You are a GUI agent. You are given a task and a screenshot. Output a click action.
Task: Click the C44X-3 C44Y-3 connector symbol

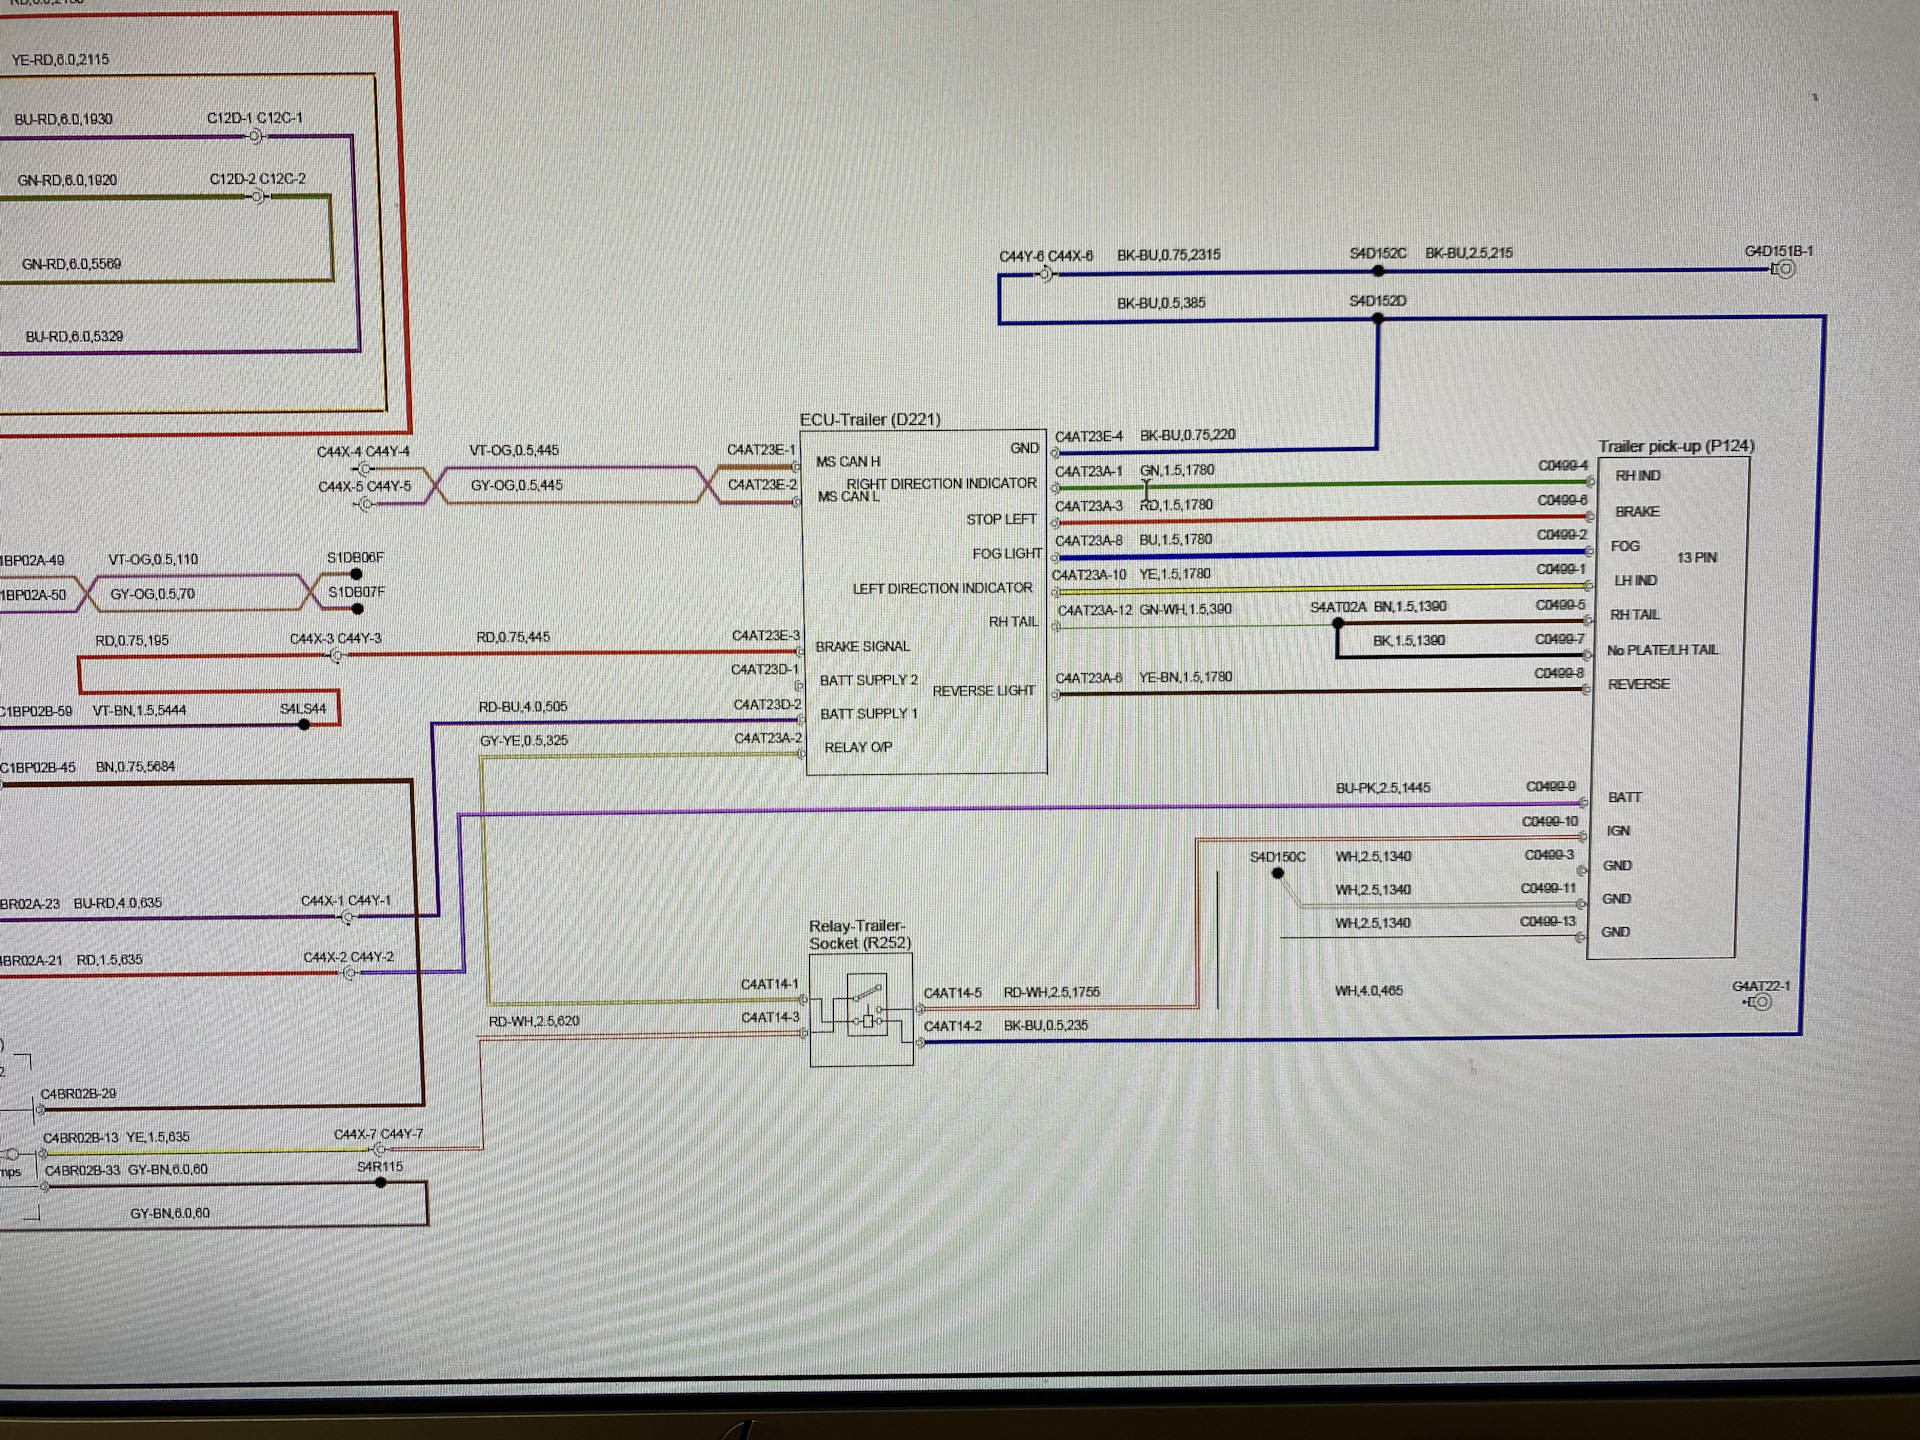337,656
